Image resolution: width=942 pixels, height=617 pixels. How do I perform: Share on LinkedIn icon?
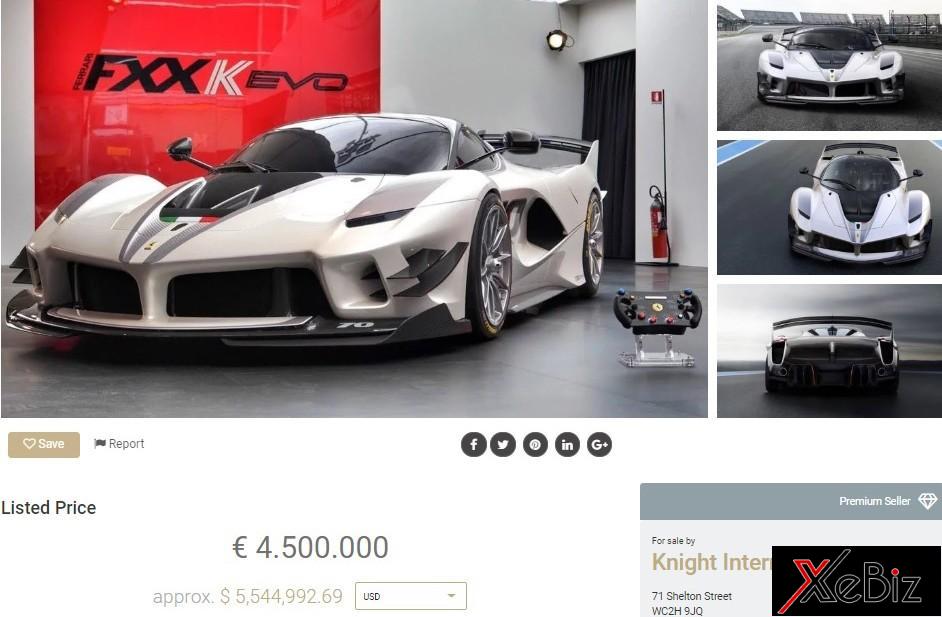[x=567, y=445]
